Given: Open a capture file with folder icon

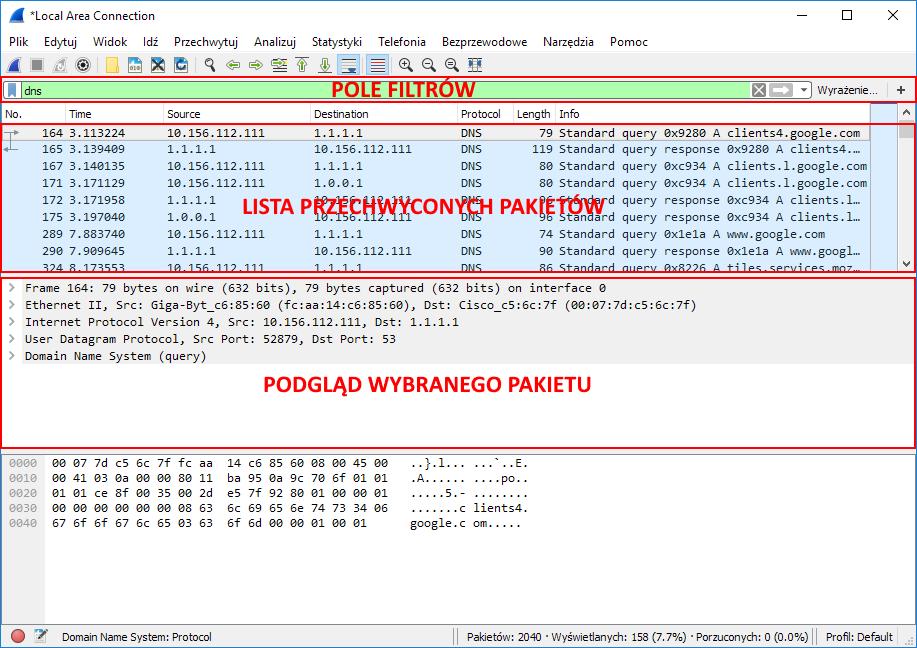Looking at the screenshot, I should coord(112,65).
